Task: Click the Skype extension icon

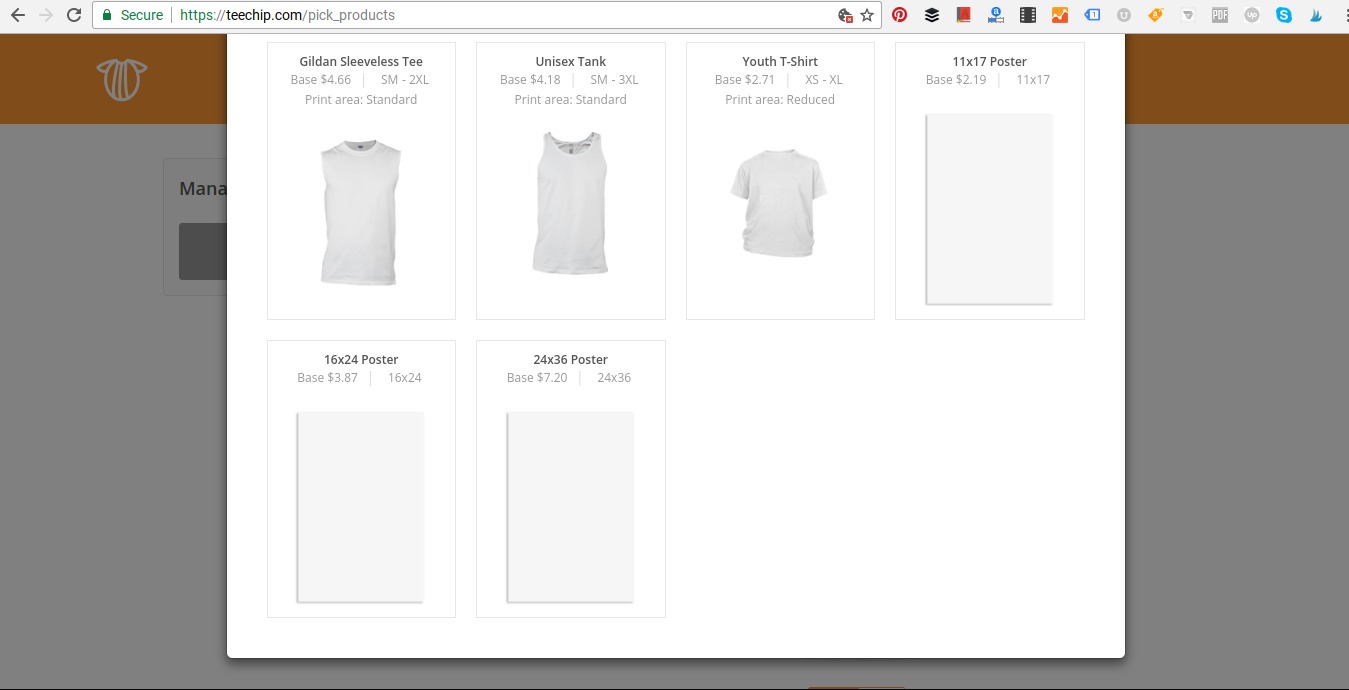Action: tap(1283, 15)
